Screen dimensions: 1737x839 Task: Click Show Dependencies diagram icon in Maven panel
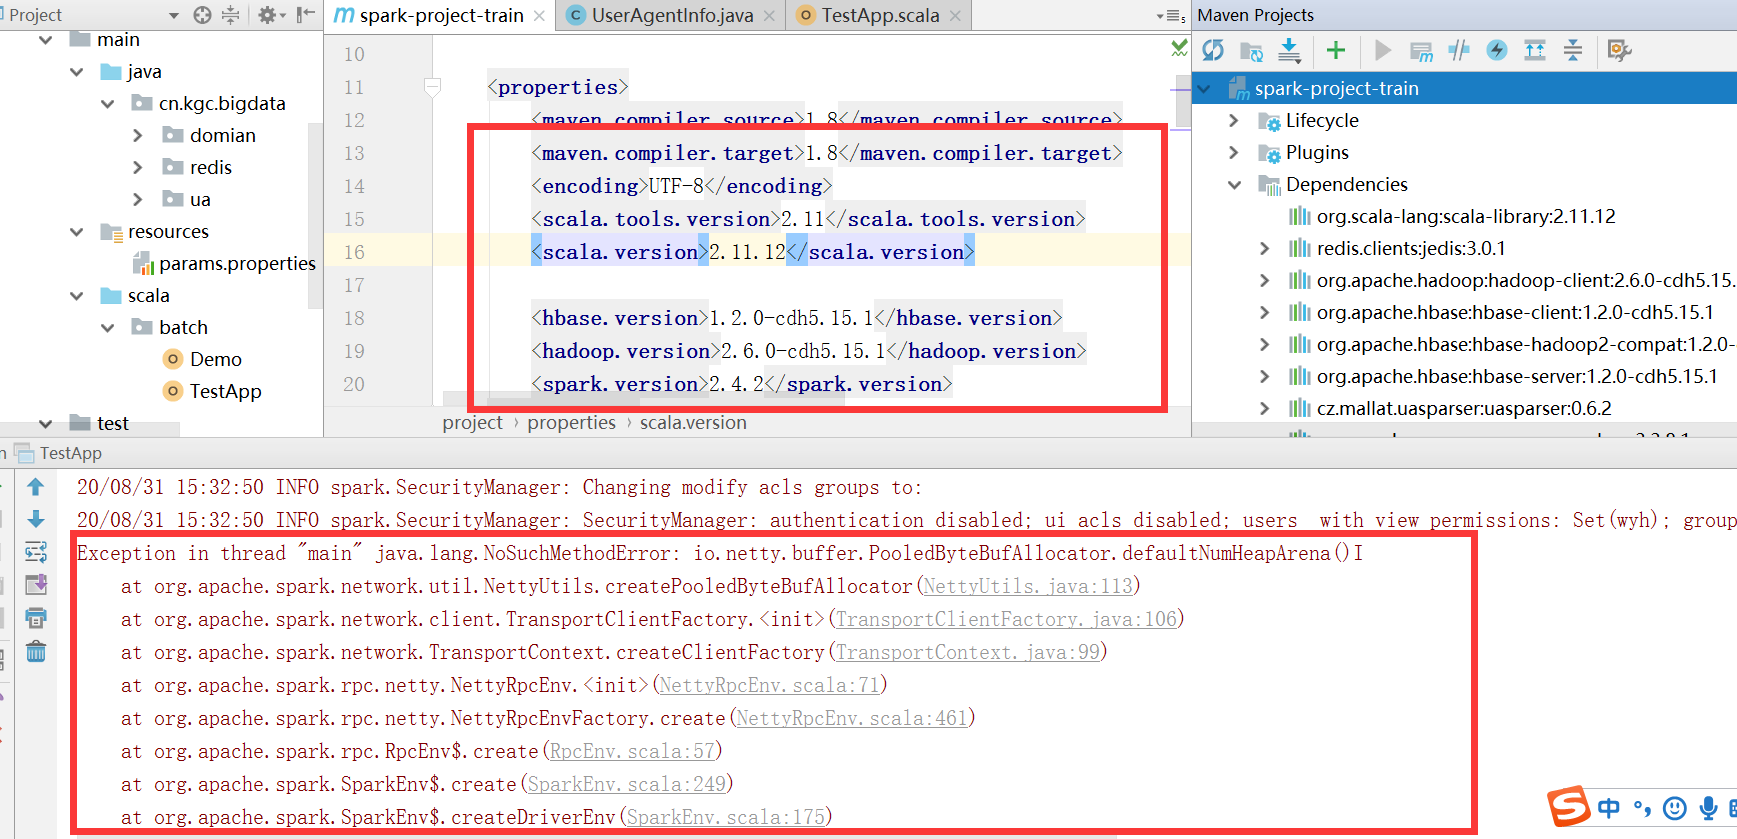1535,50
